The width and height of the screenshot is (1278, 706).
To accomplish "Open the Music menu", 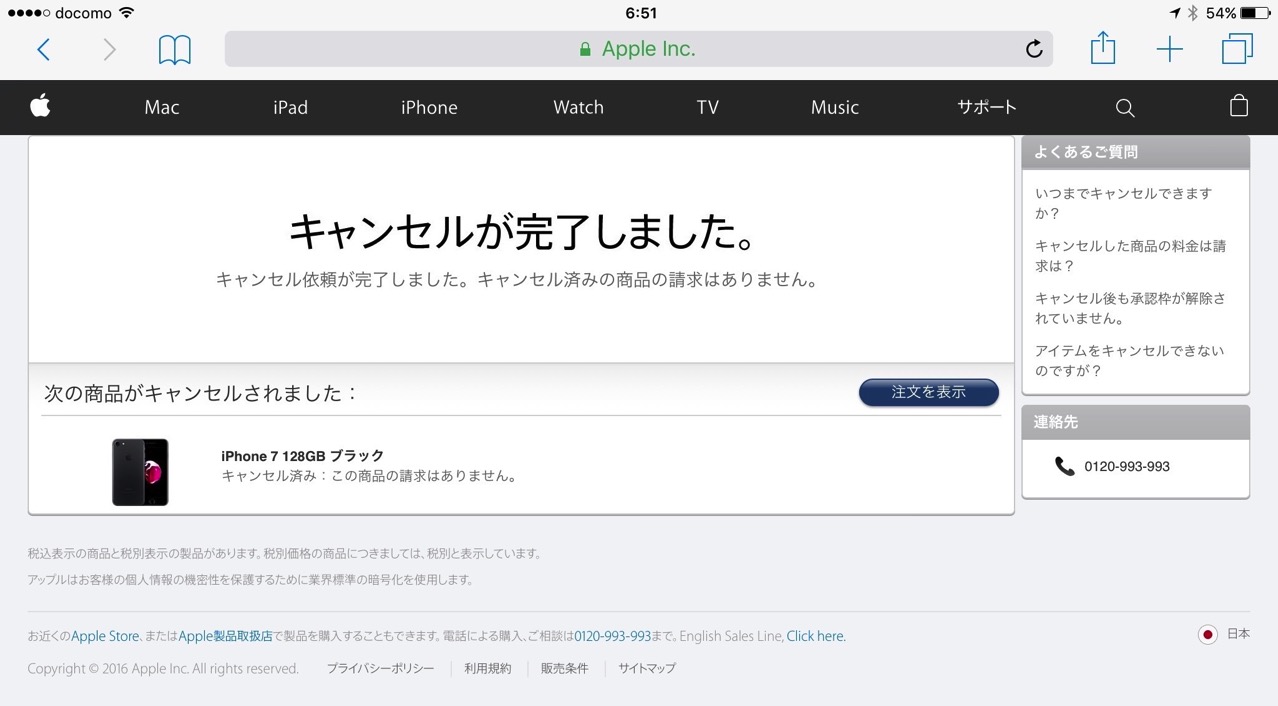I will pyautogui.click(x=835, y=107).
